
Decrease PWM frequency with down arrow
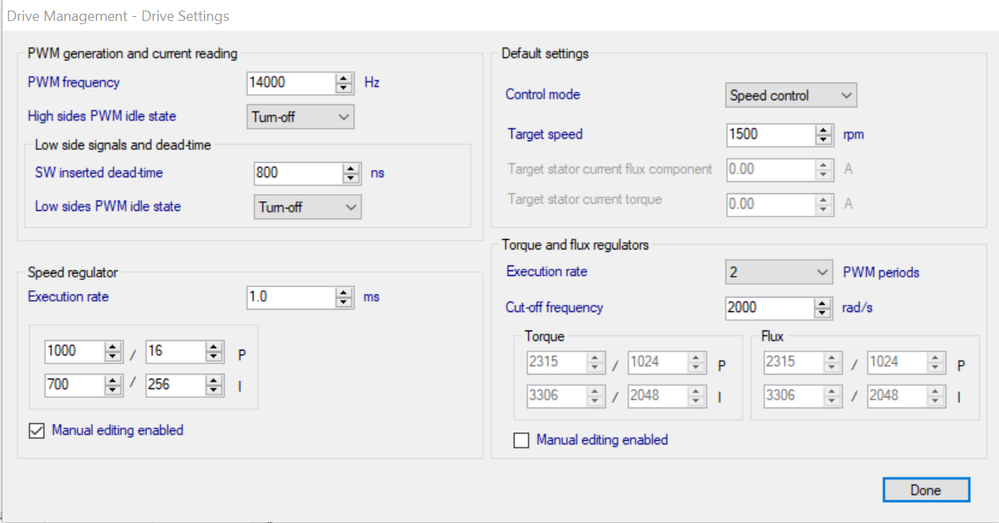[x=344, y=88]
